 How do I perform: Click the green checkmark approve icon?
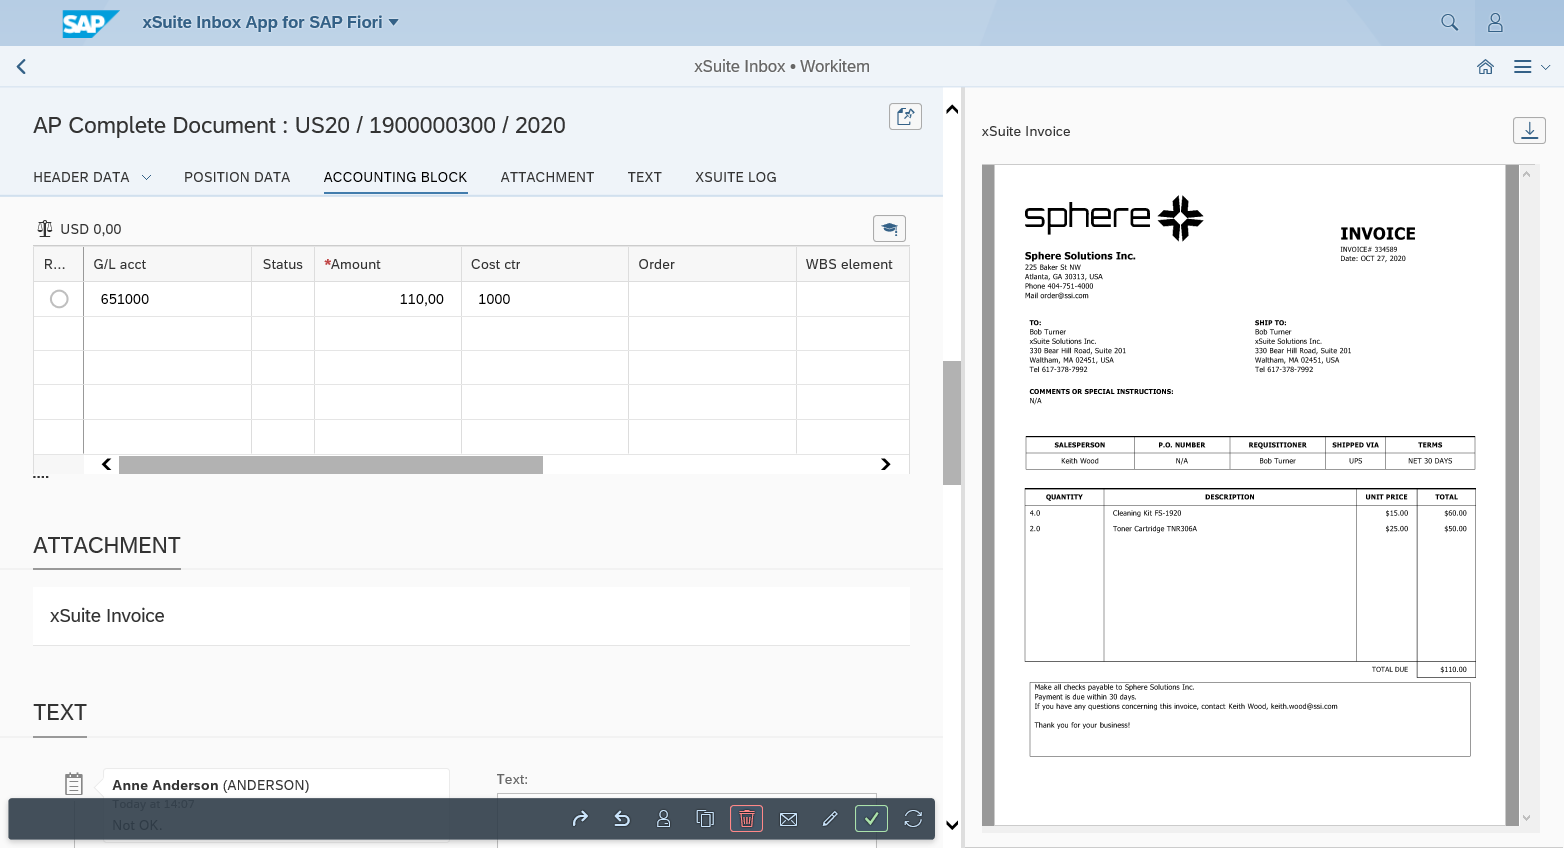tap(871, 819)
